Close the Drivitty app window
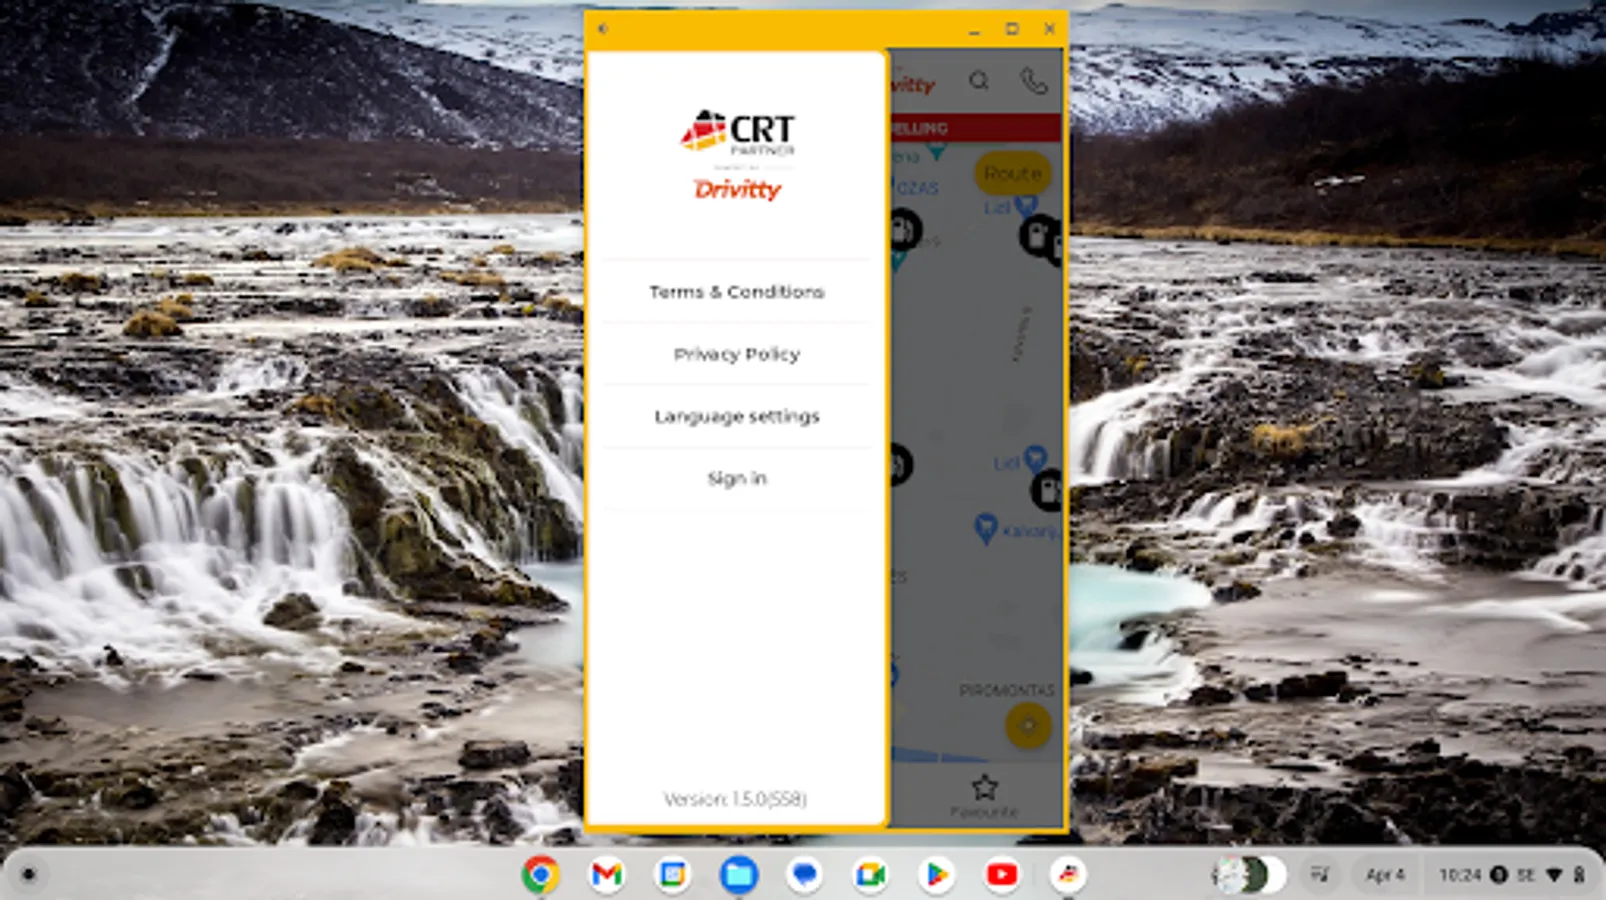The image size is (1606, 900). 1049,29
